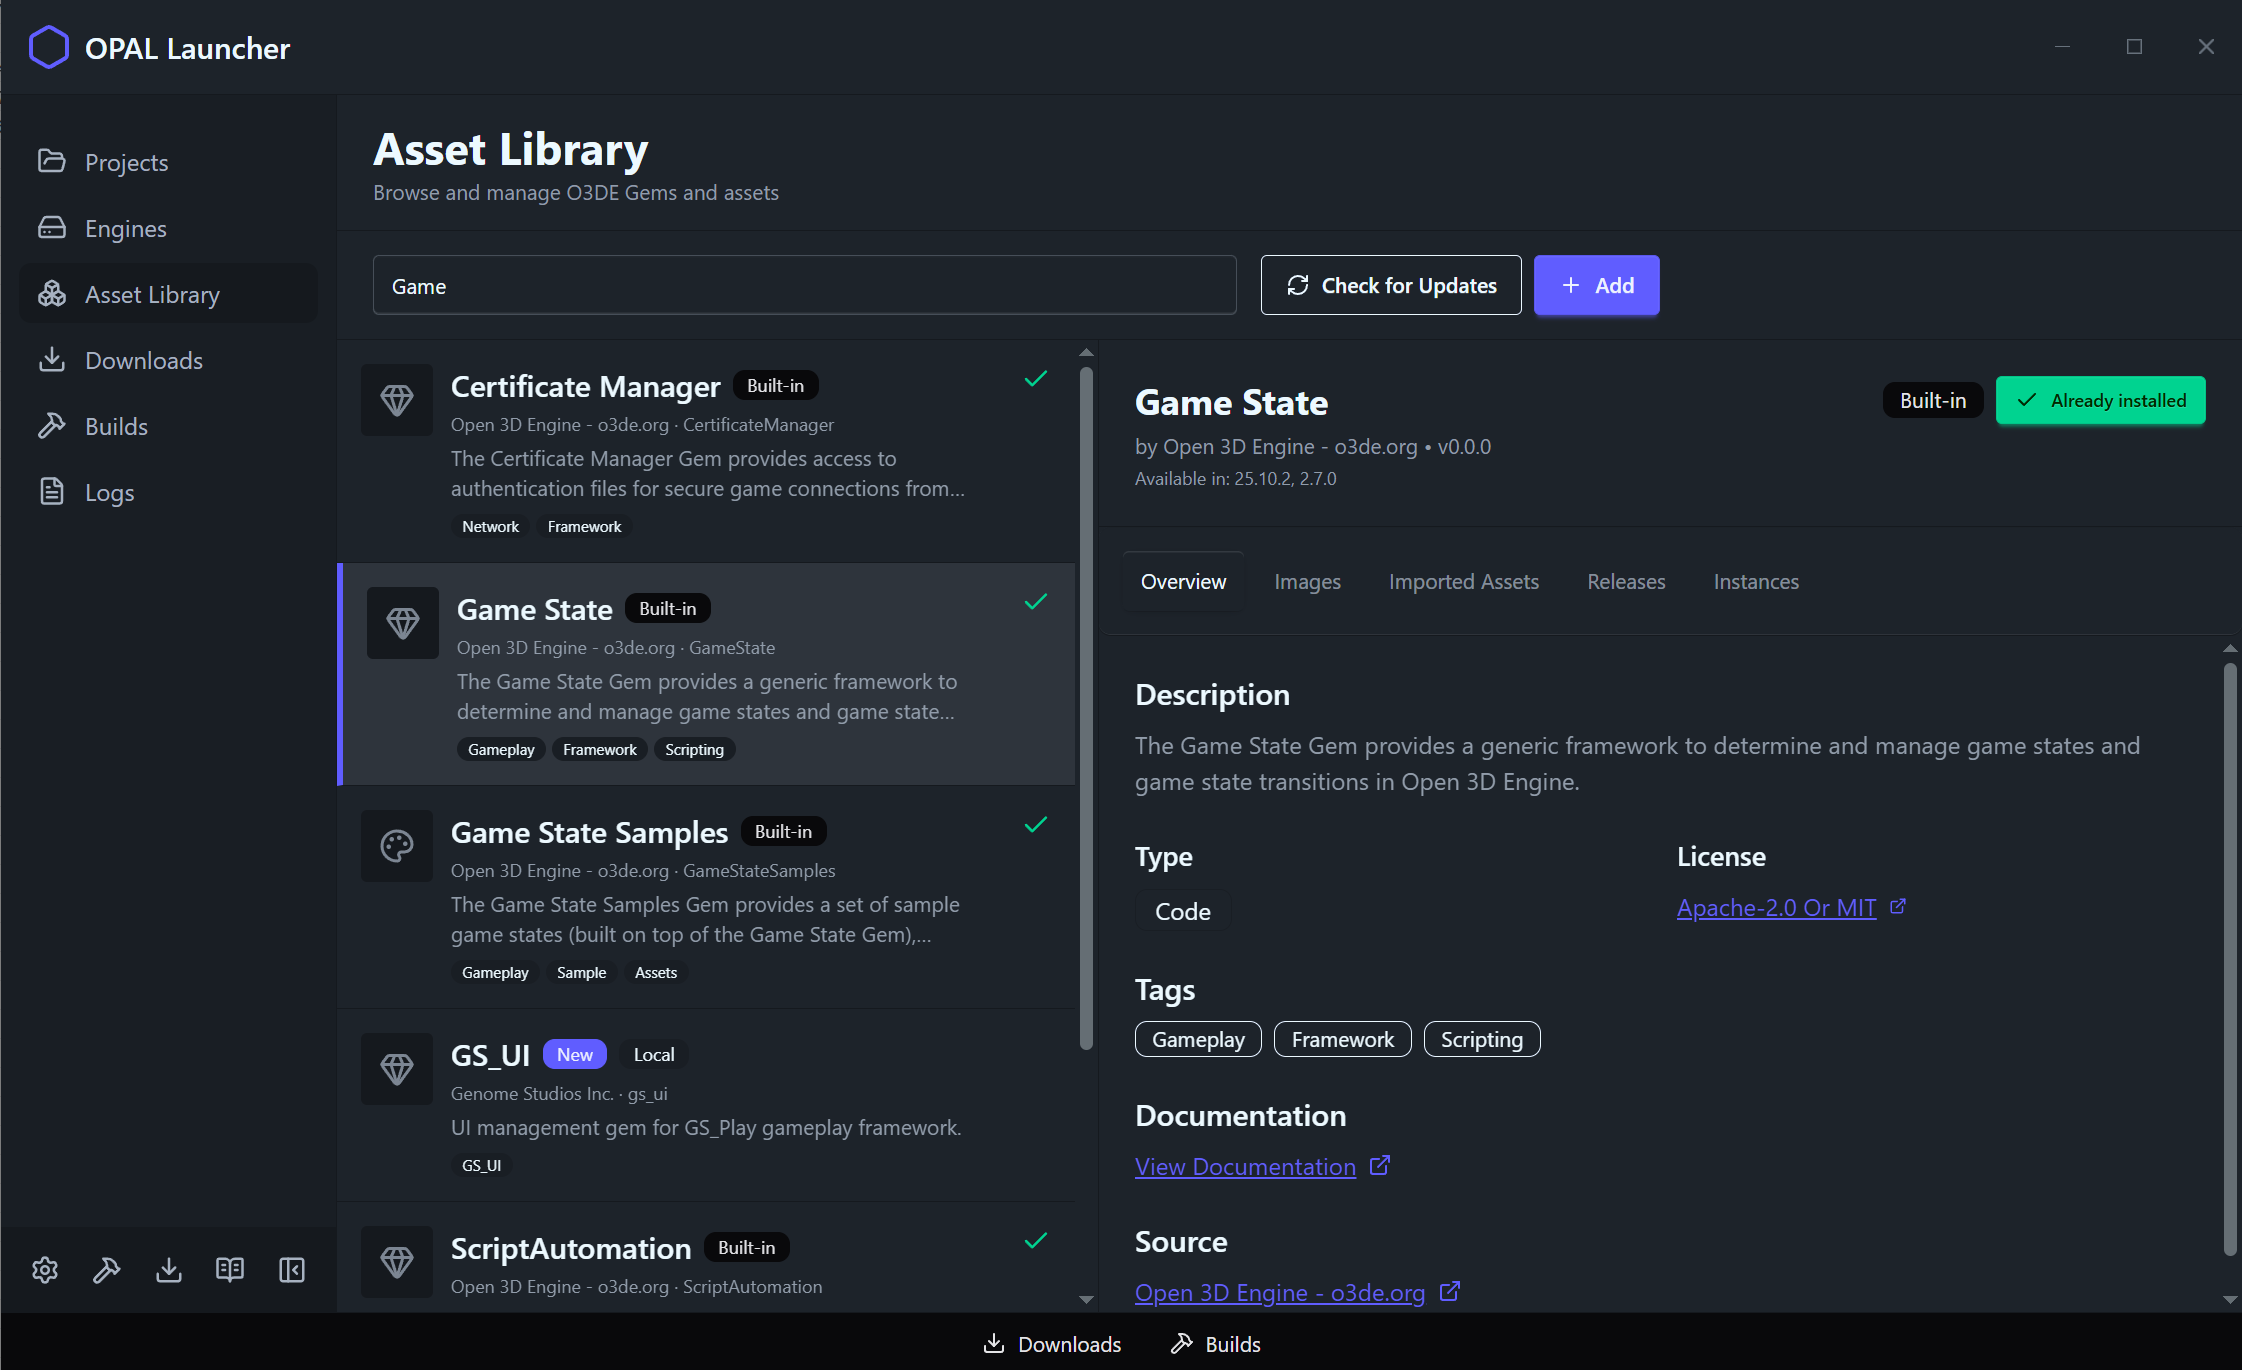Click the gem list vertical scrollbar
The height and width of the screenshot is (1370, 2242).
(x=1086, y=708)
